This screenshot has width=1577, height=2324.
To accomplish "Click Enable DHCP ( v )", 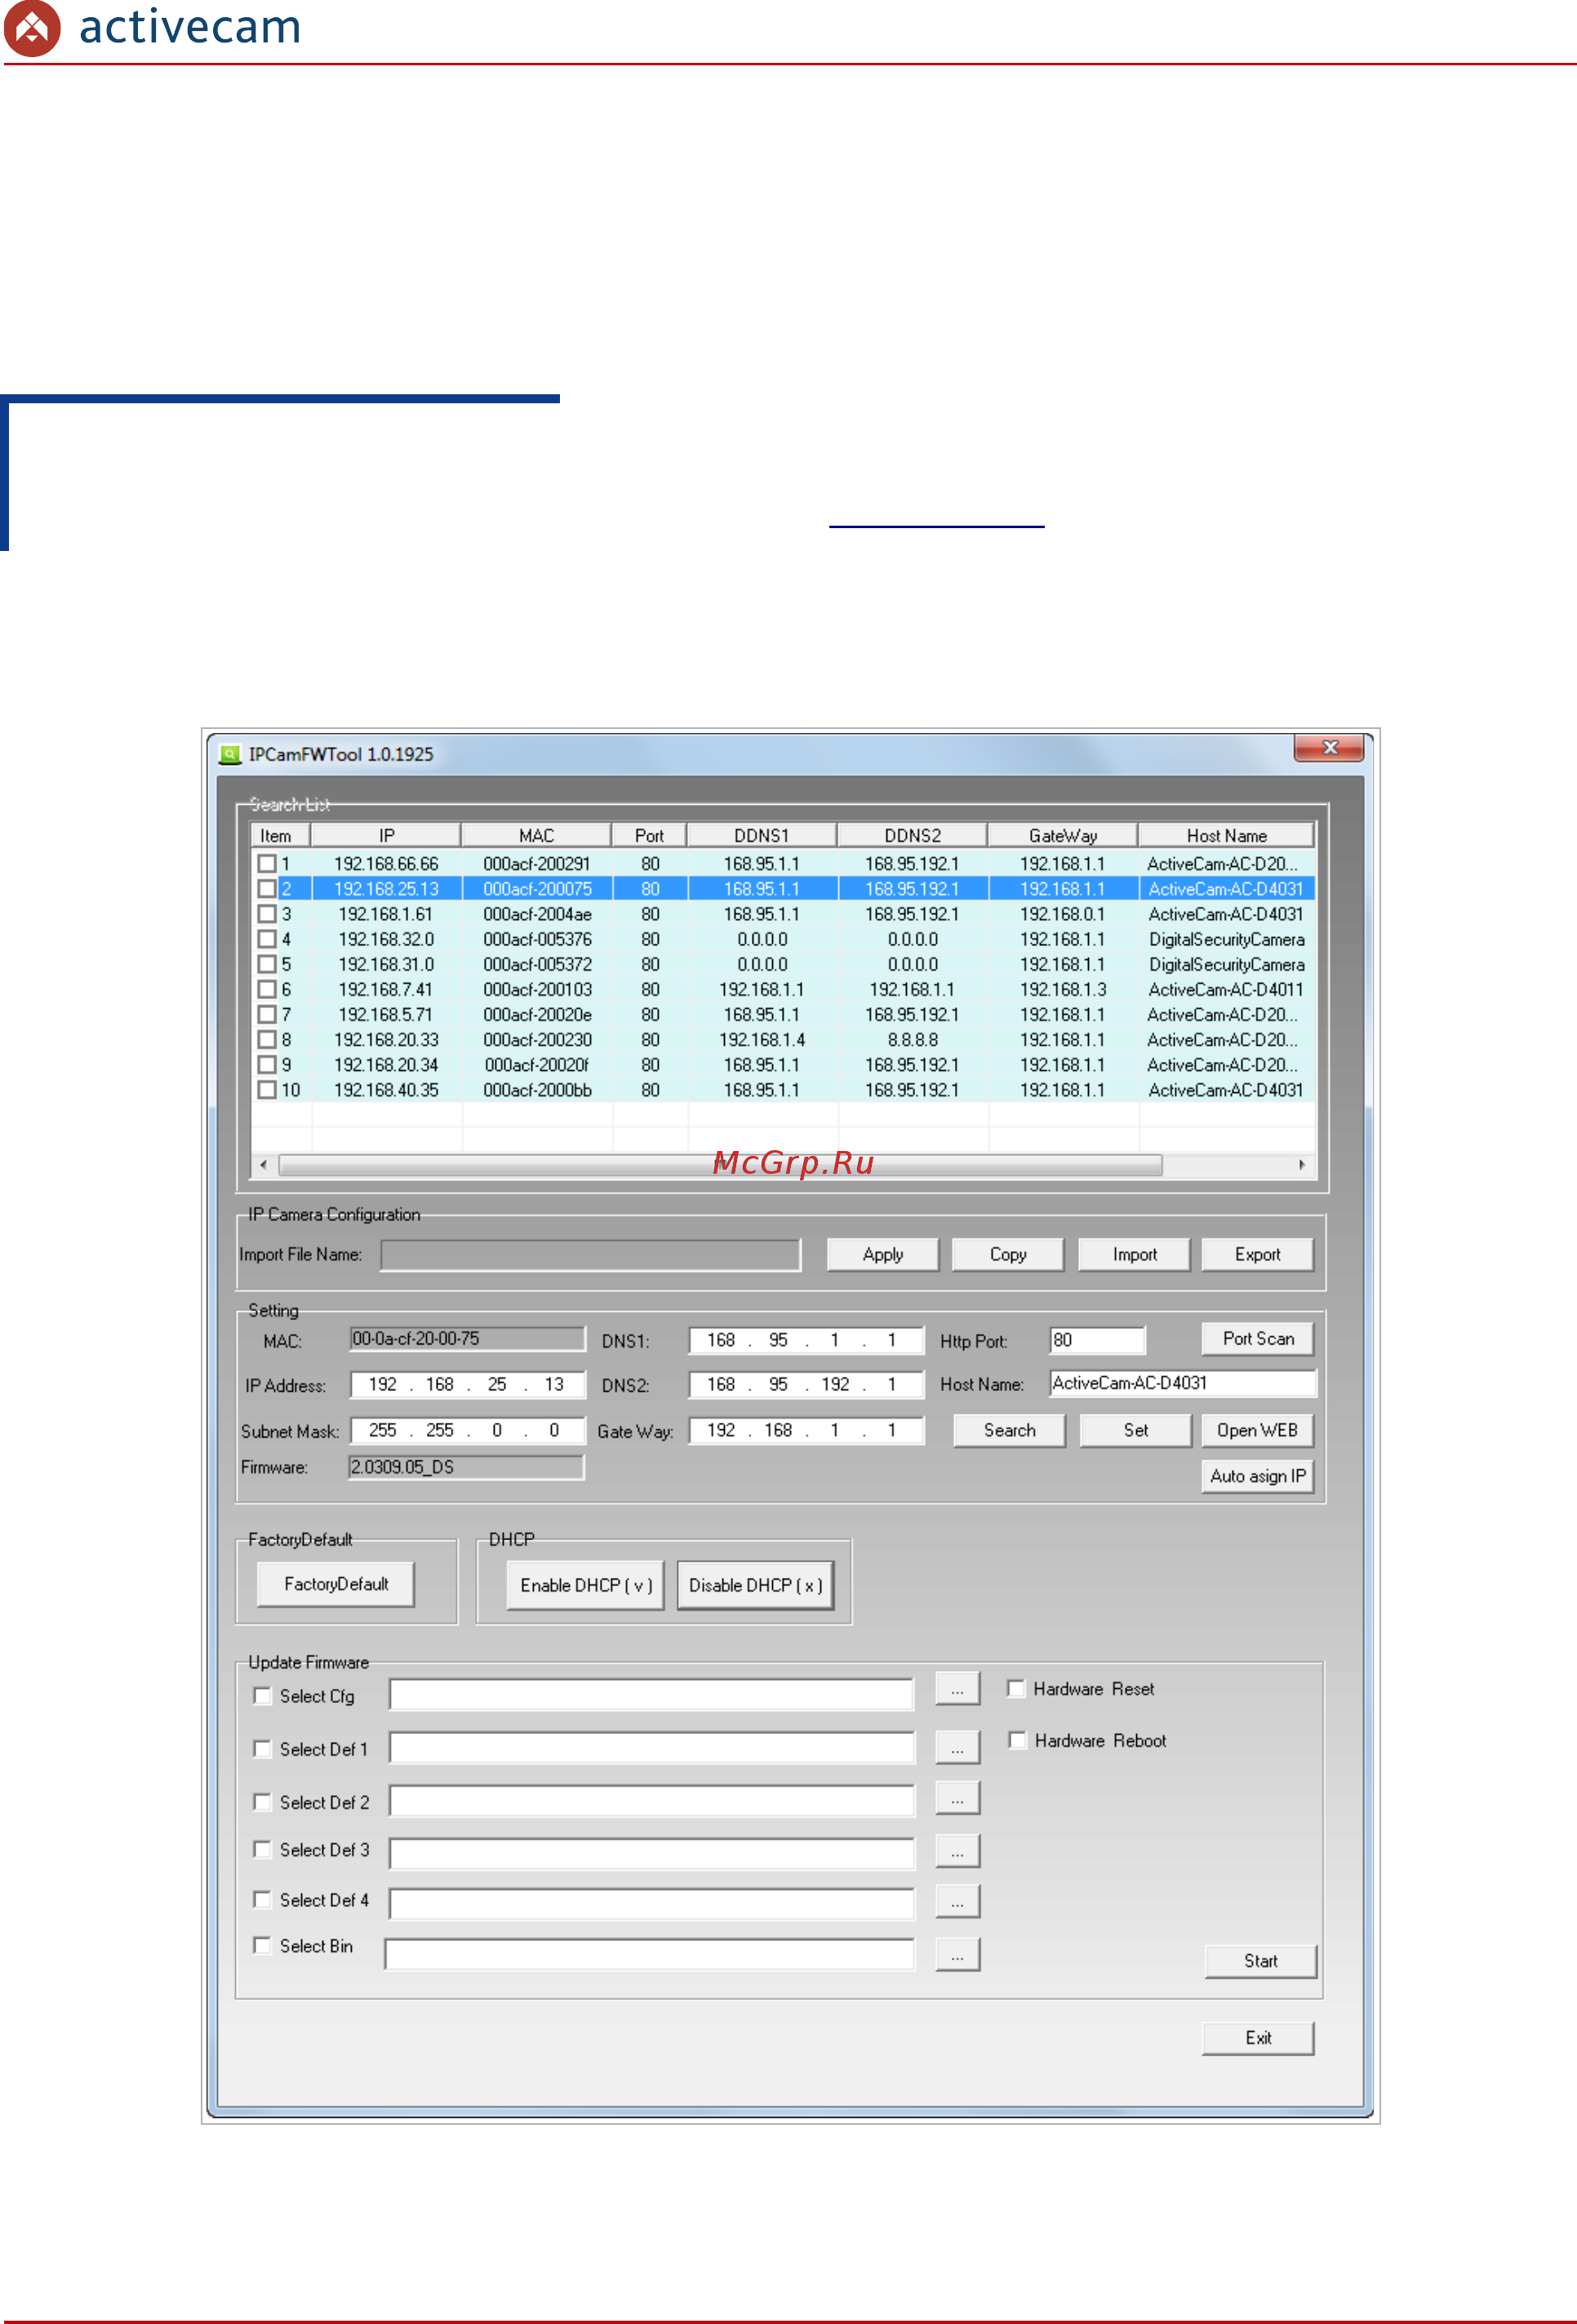I will click(586, 1585).
